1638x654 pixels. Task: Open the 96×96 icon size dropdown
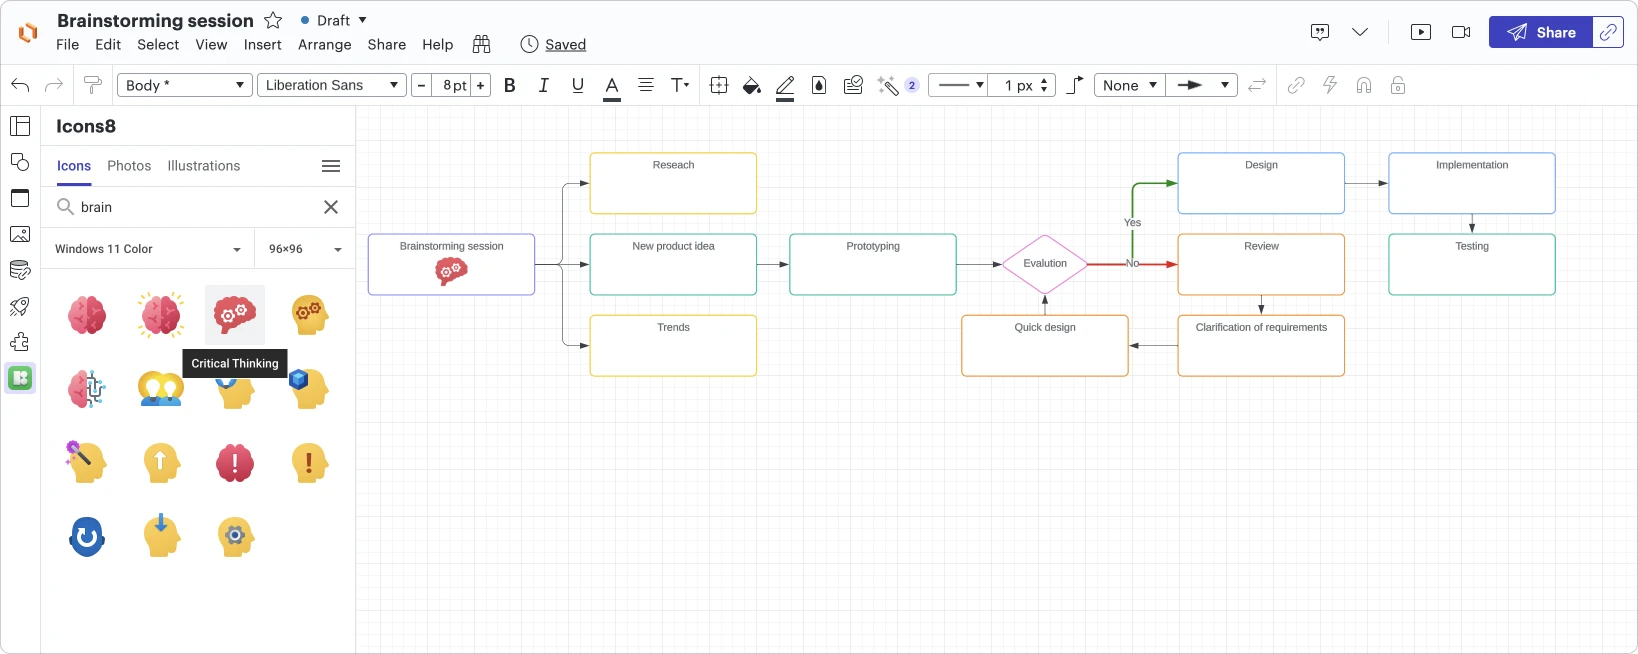click(305, 249)
